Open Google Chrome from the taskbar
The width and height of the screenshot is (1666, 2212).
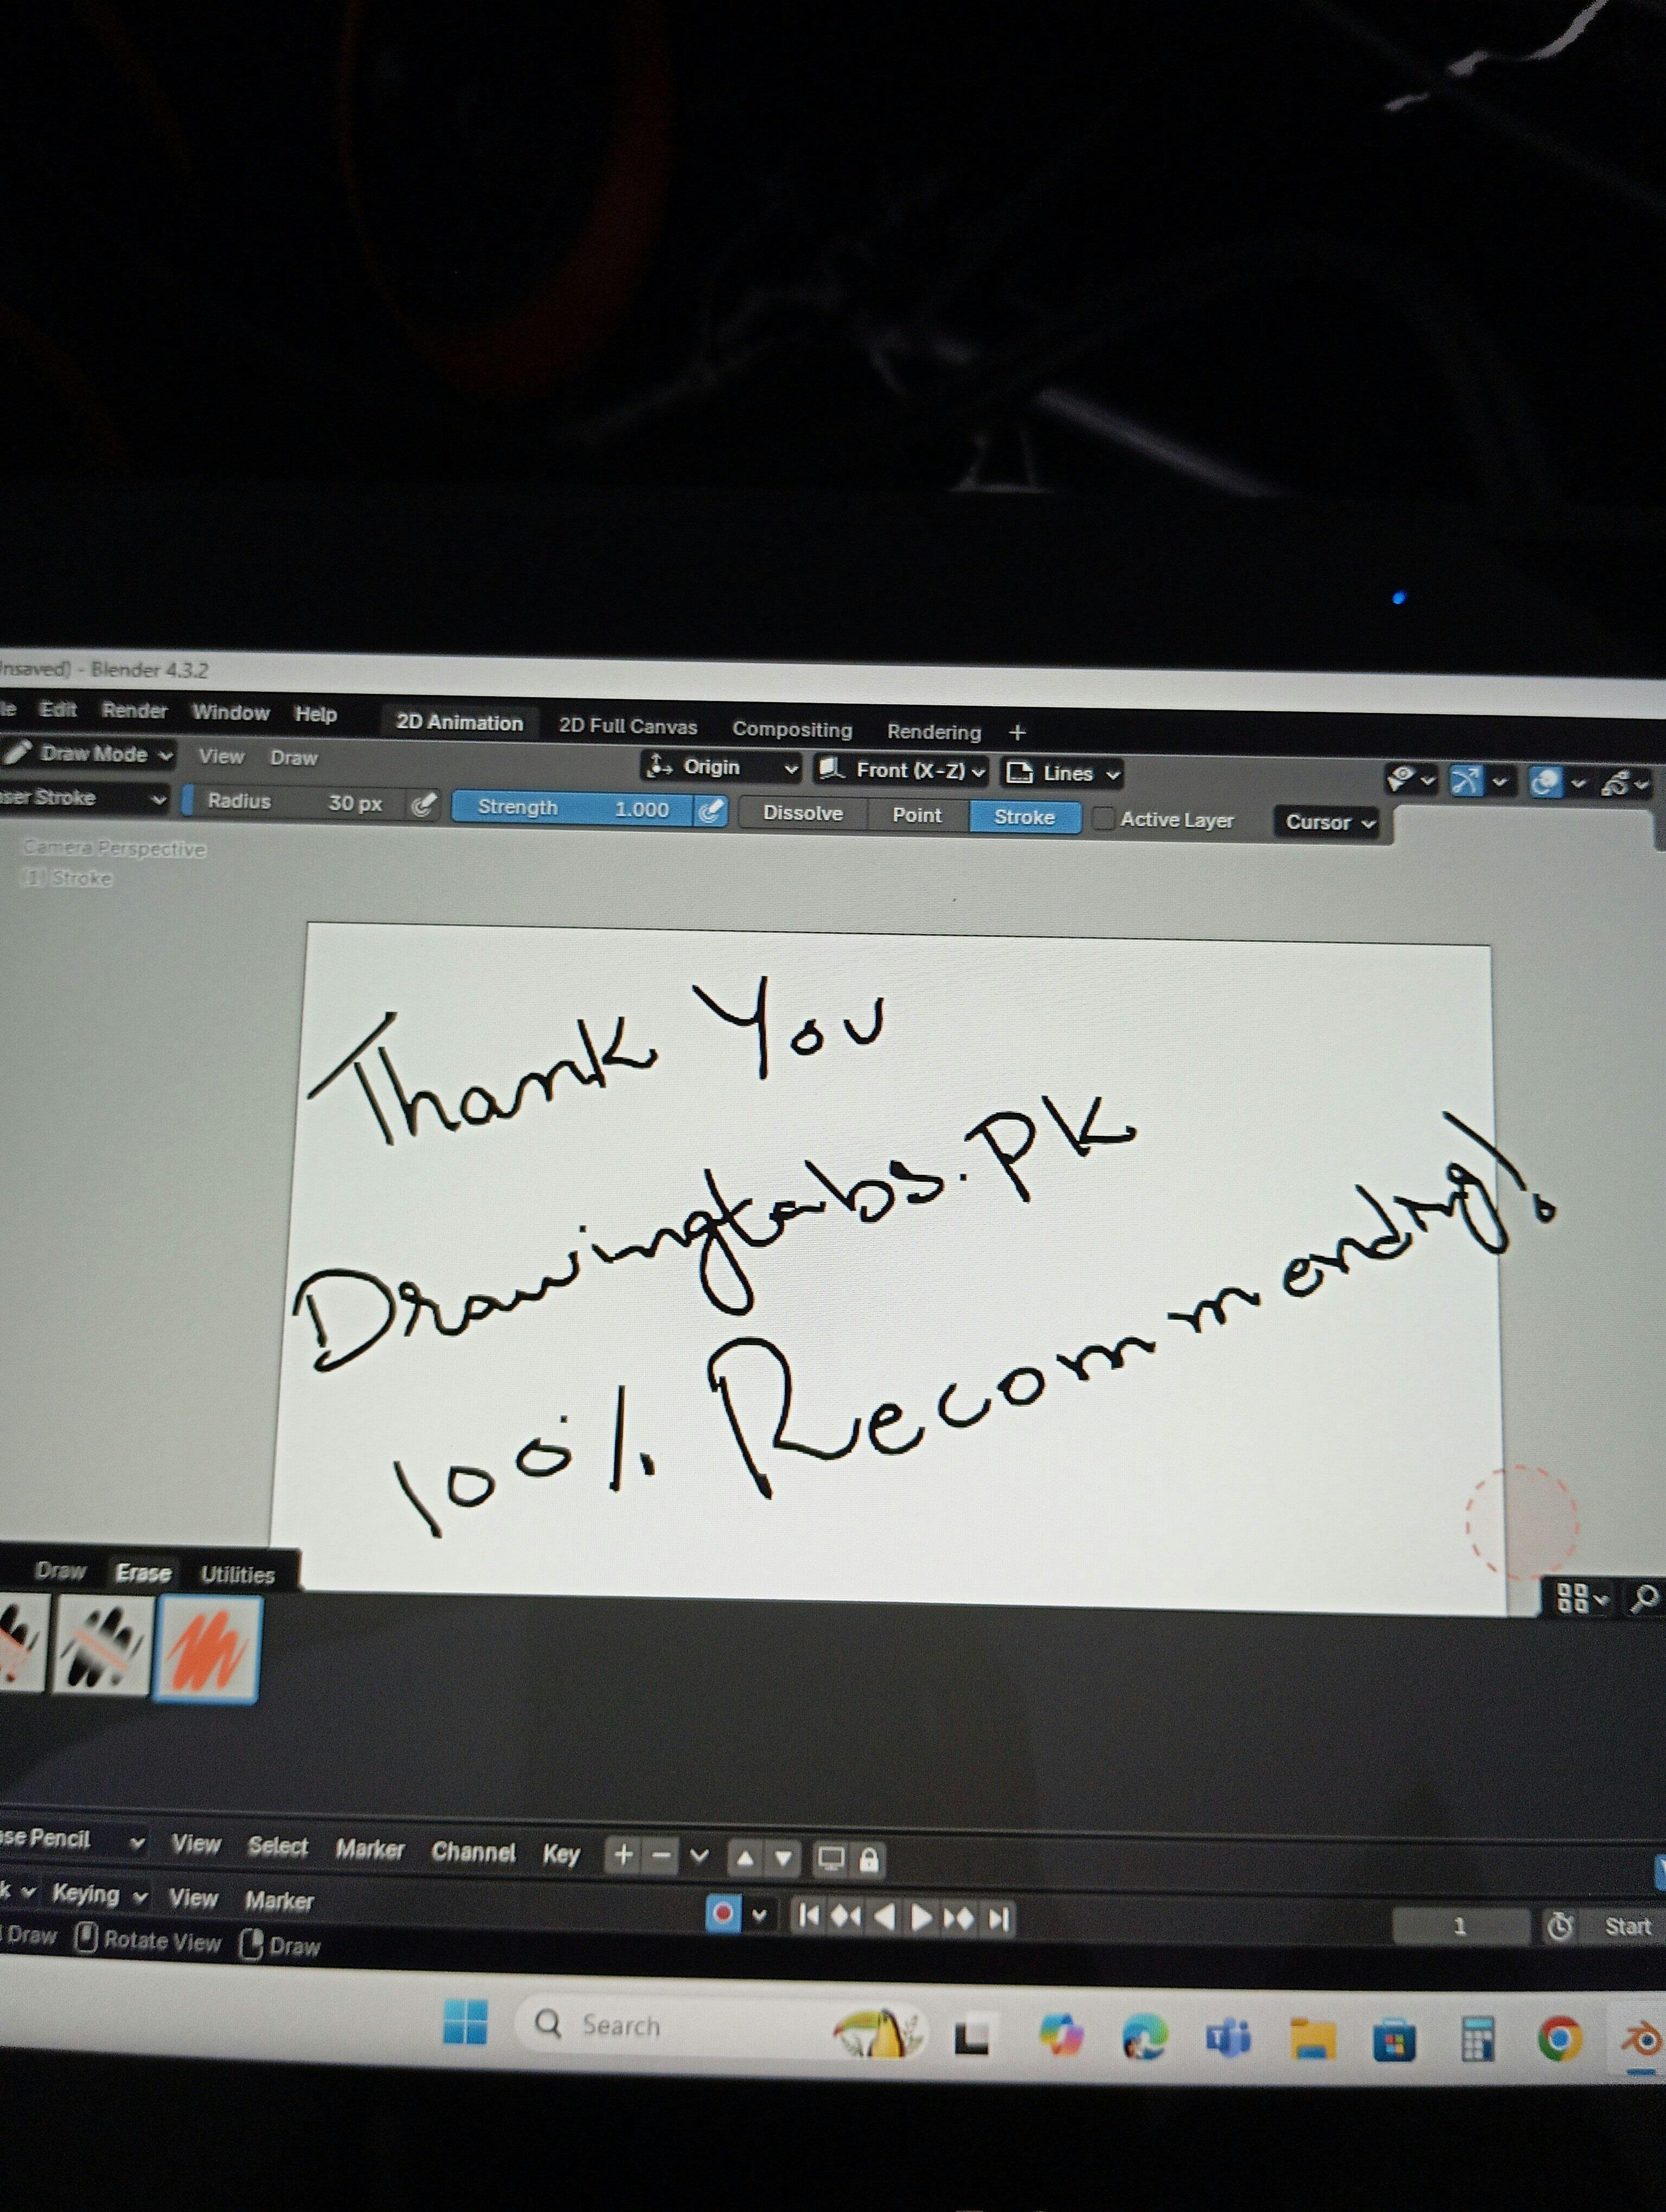pyautogui.click(x=1560, y=2039)
